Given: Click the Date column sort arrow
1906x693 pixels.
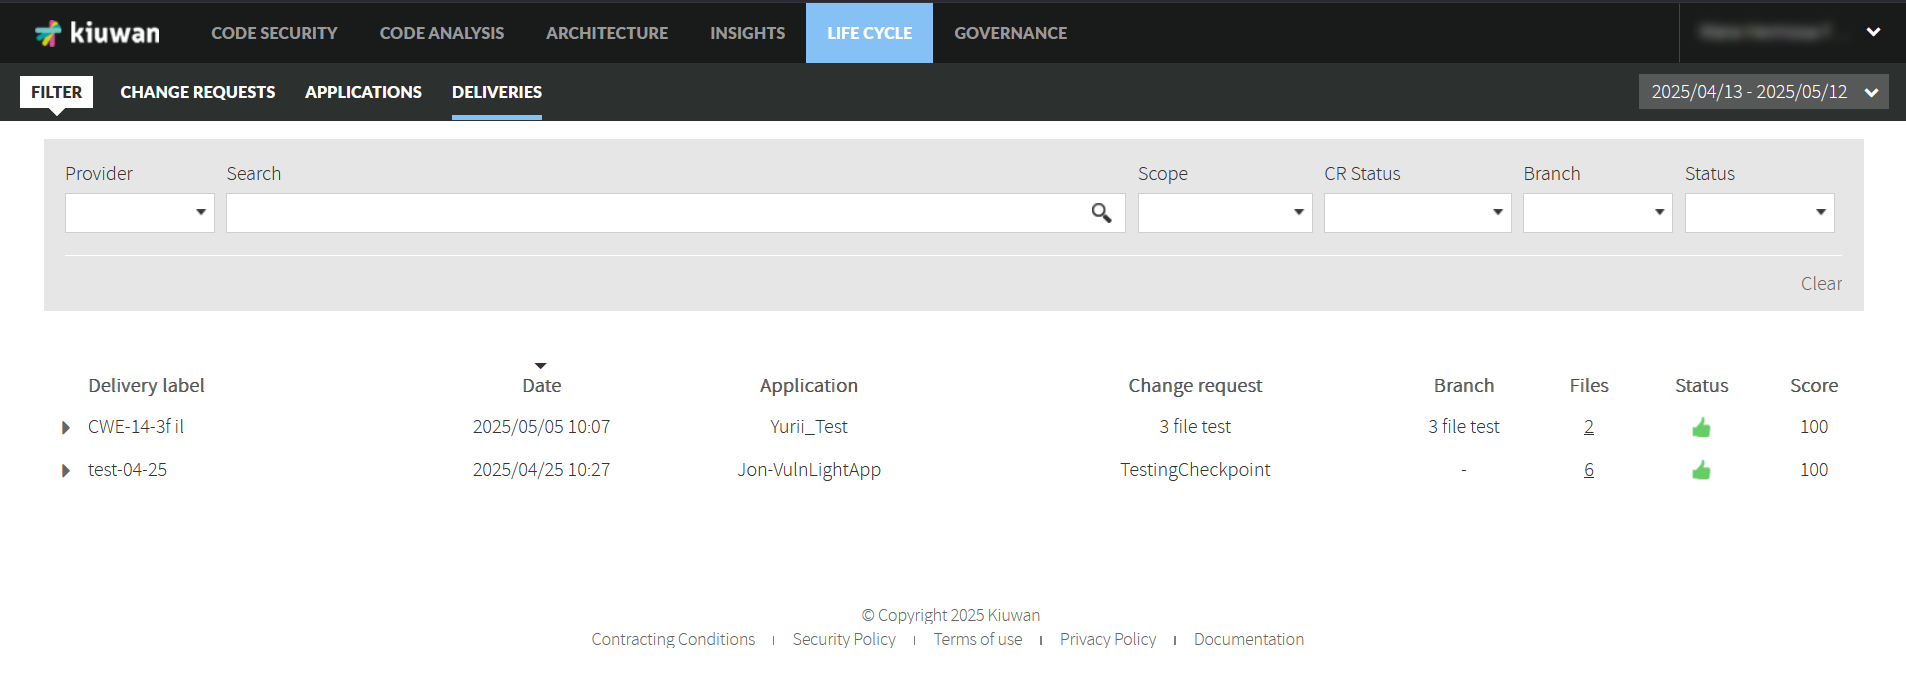Looking at the screenshot, I should point(540,366).
